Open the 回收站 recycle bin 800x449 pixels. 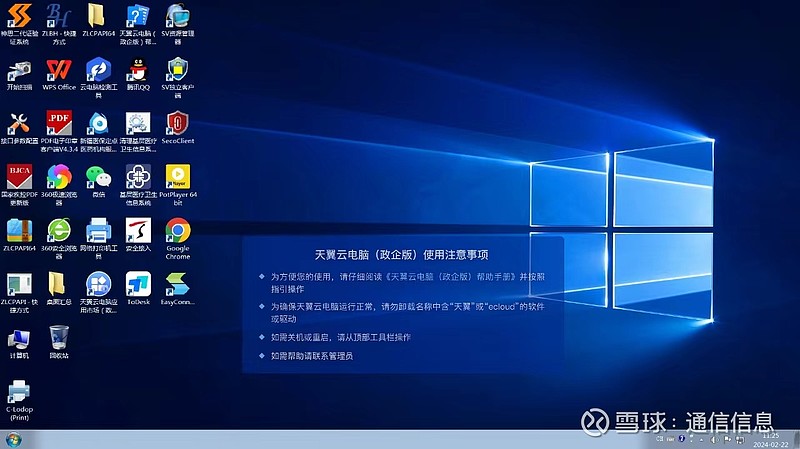click(59, 342)
